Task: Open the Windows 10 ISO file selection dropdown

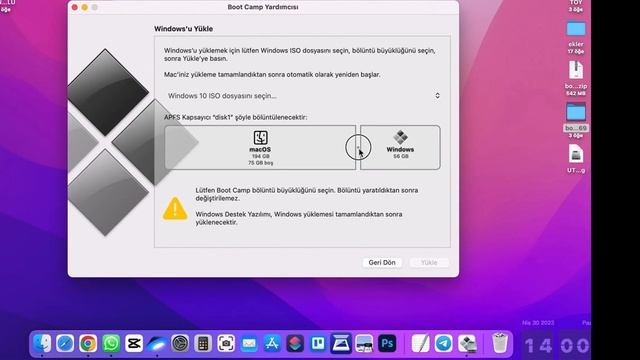Action: [x=303, y=96]
